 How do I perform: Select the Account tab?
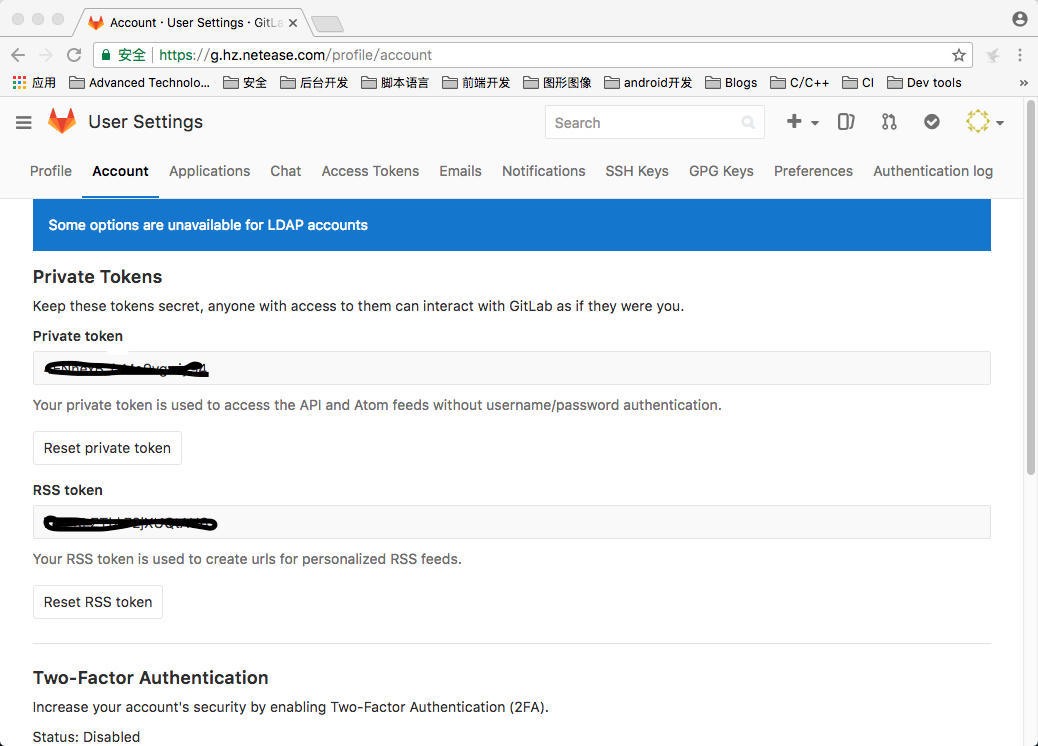coord(120,171)
